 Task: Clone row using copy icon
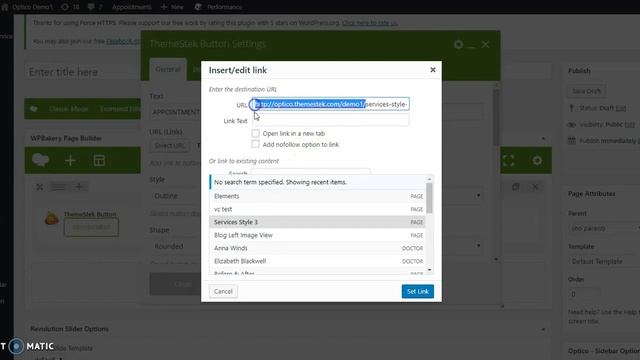516,187
